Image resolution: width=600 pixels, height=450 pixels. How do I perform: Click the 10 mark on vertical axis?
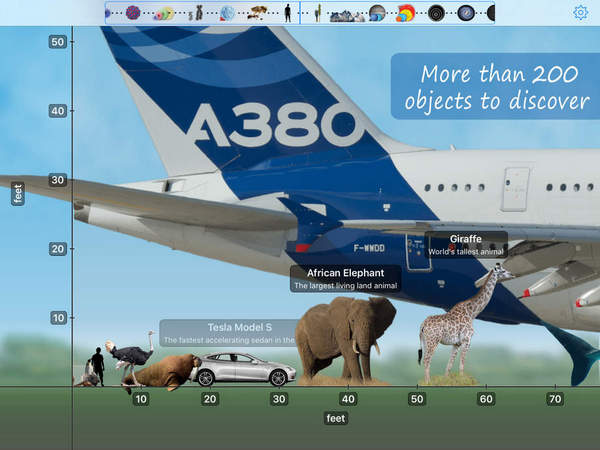pos(58,318)
